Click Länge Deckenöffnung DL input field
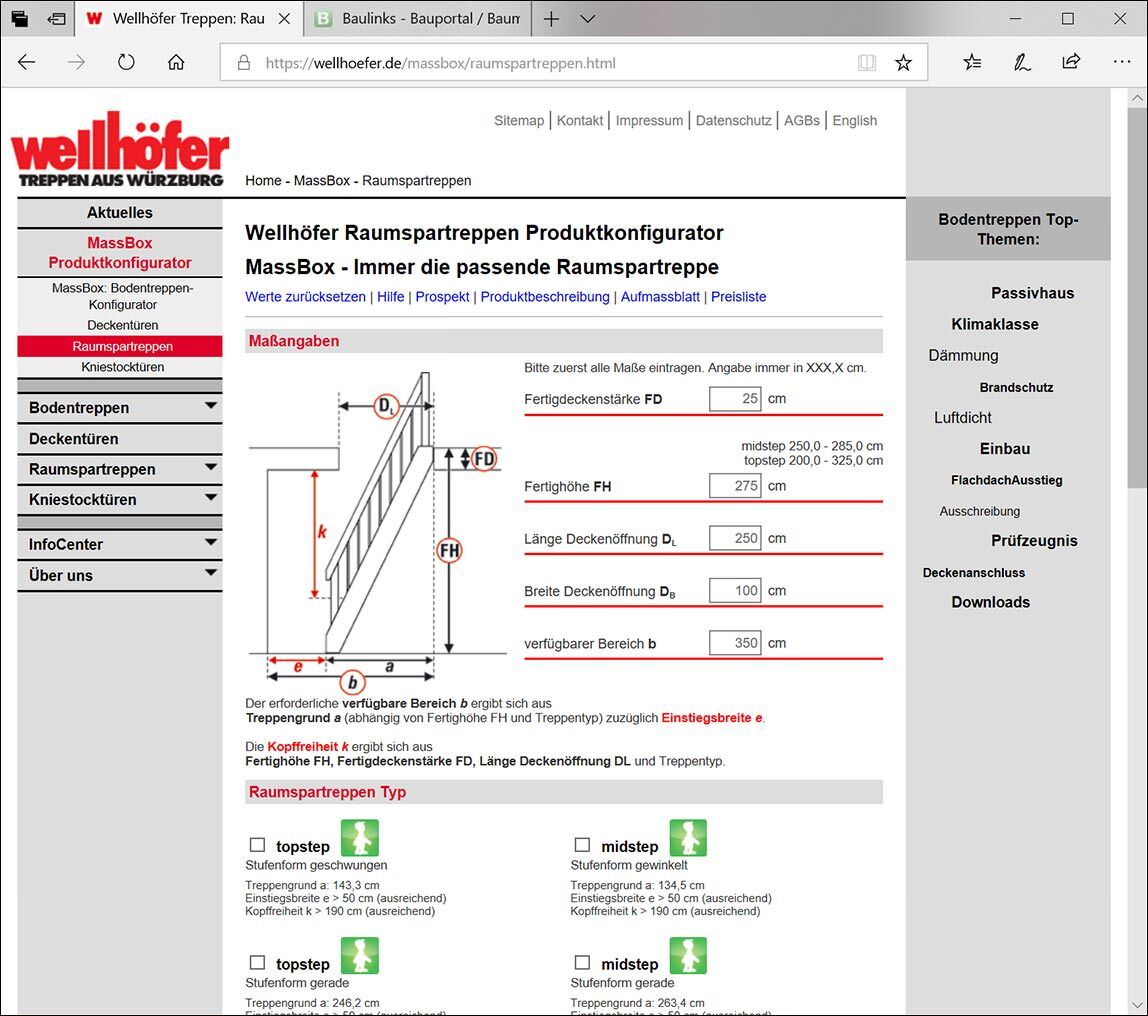The height and width of the screenshot is (1016, 1148). [735, 538]
